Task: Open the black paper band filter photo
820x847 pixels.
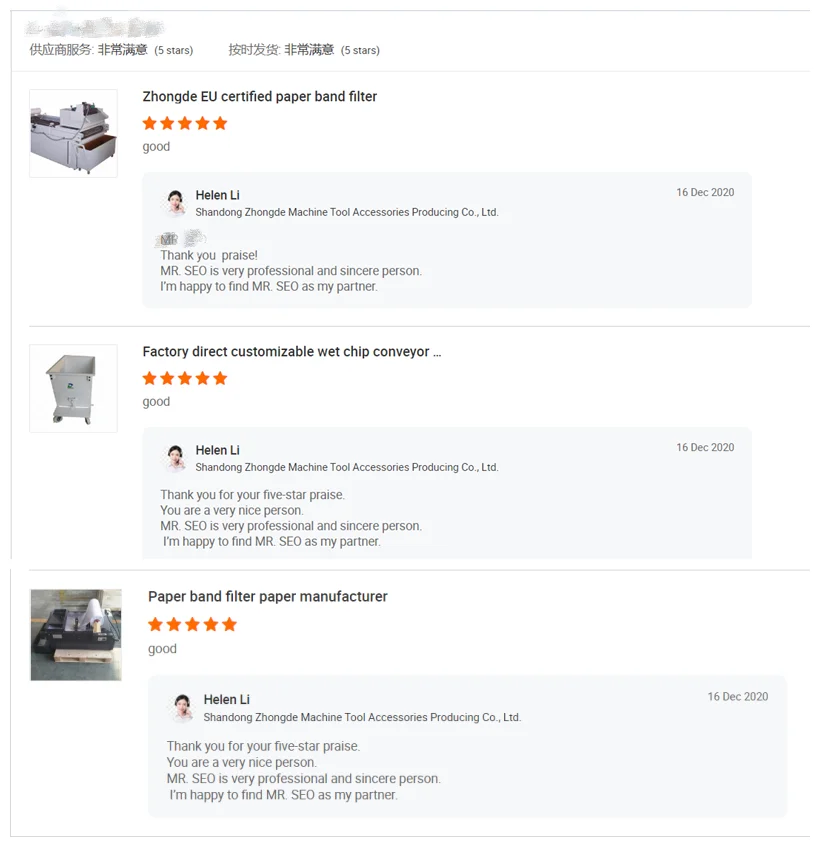Action: pos(76,635)
